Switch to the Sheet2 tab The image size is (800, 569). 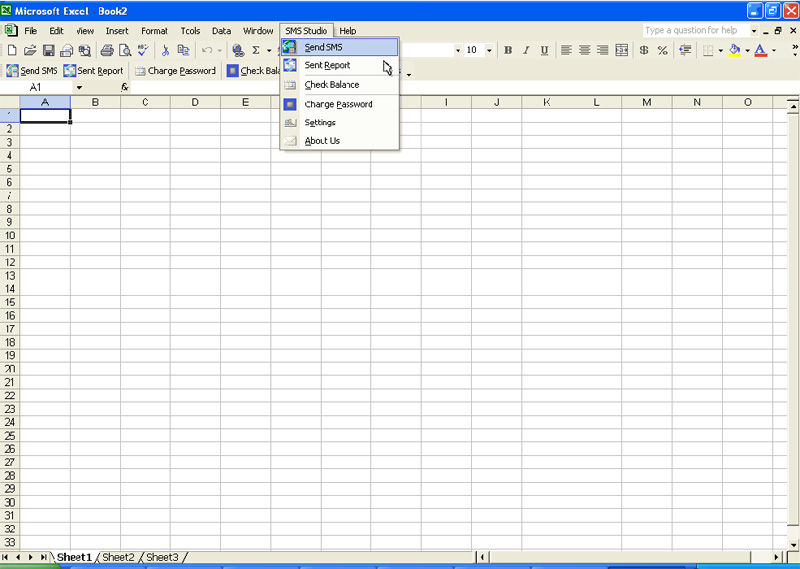118,557
